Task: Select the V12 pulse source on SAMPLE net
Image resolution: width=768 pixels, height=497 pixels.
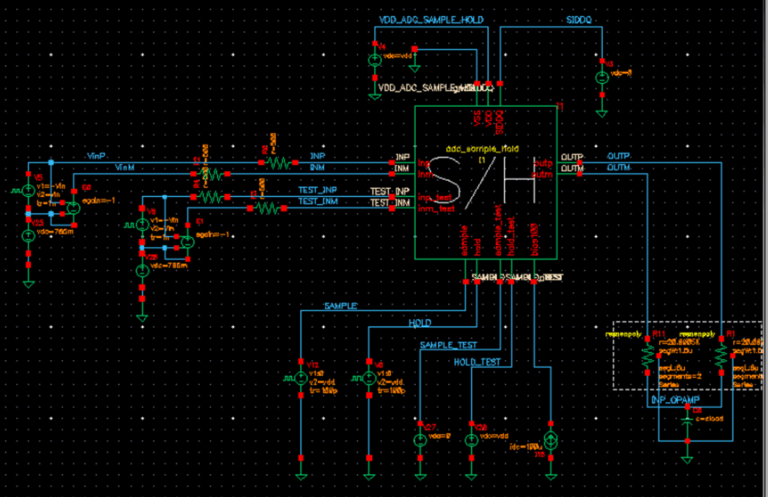Action: point(301,378)
